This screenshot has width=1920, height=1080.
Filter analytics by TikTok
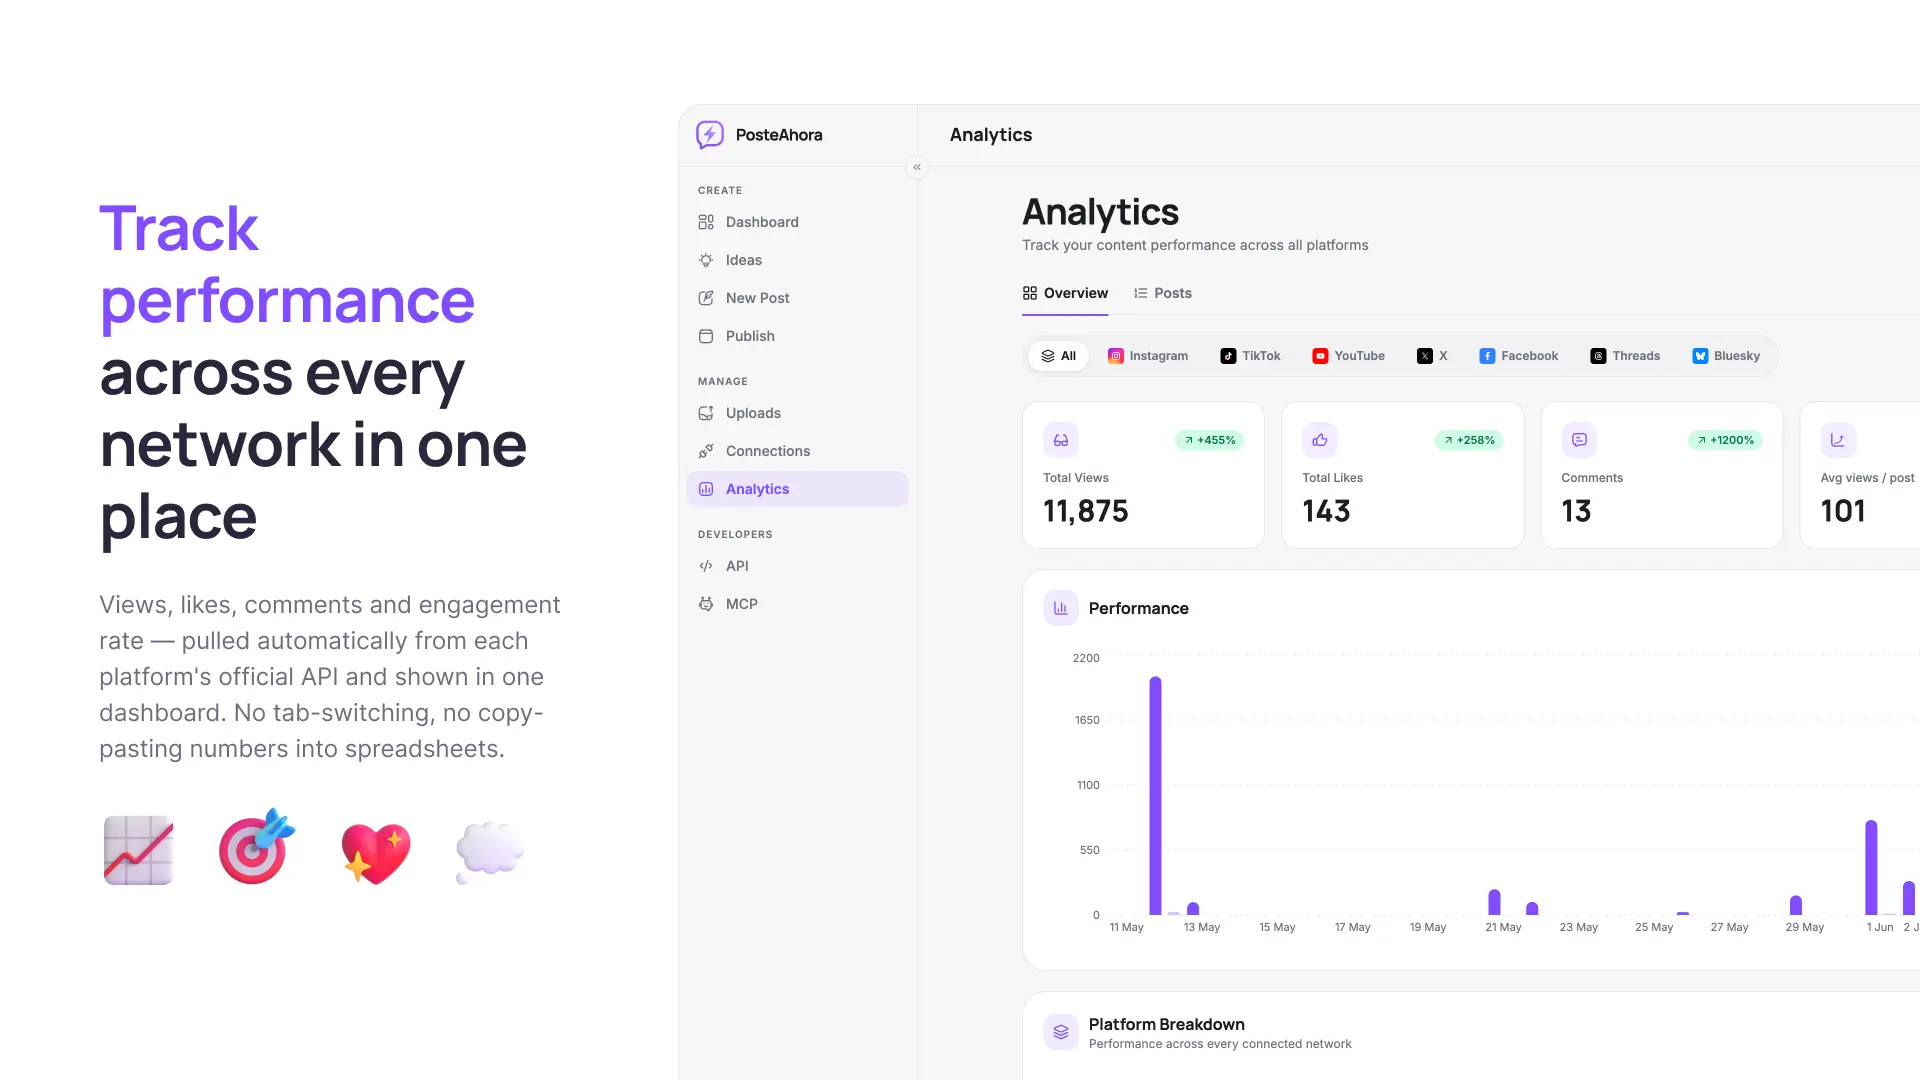1250,356
